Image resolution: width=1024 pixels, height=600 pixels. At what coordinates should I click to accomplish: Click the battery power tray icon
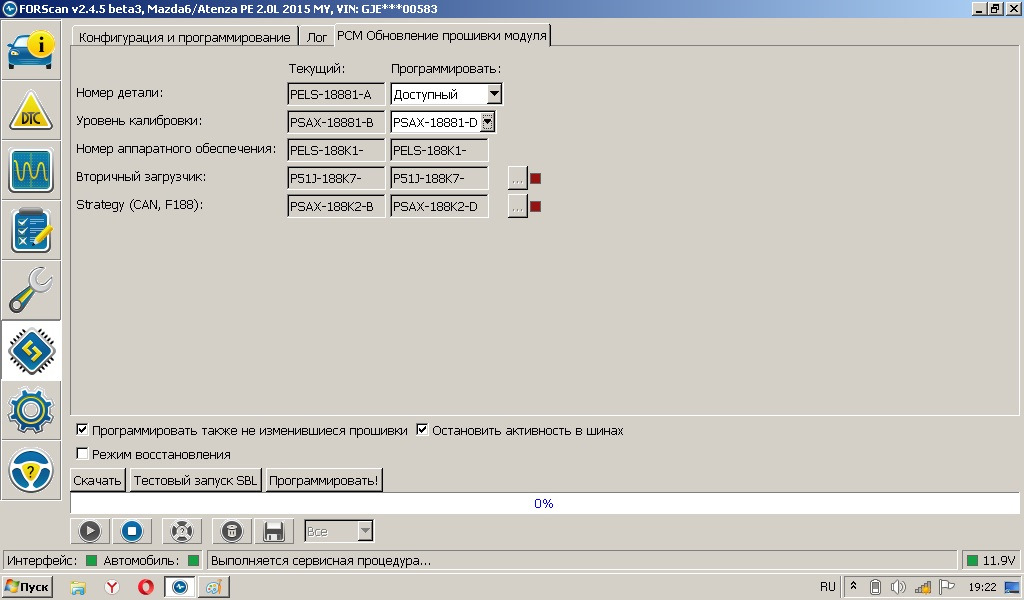[876, 587]
